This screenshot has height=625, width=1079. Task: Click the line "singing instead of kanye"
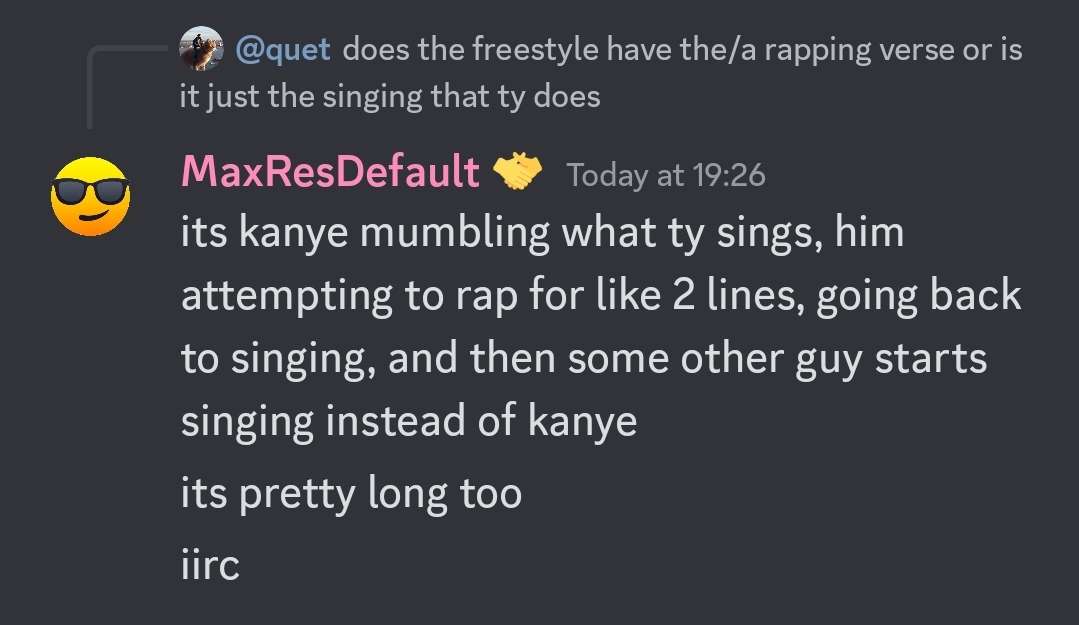(408, 421)
